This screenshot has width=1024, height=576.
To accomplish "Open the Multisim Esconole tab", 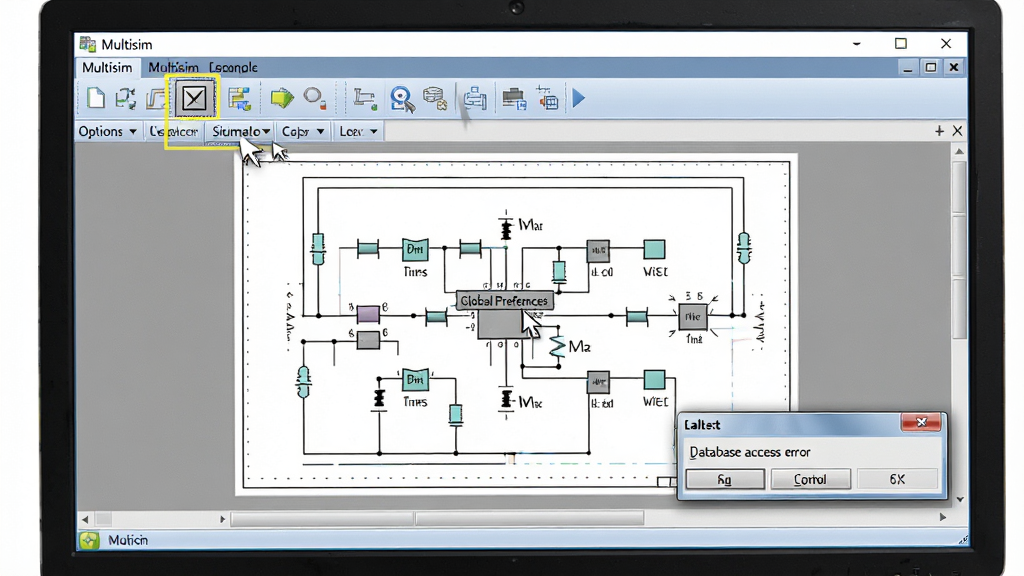I will (x=202, y=67).
